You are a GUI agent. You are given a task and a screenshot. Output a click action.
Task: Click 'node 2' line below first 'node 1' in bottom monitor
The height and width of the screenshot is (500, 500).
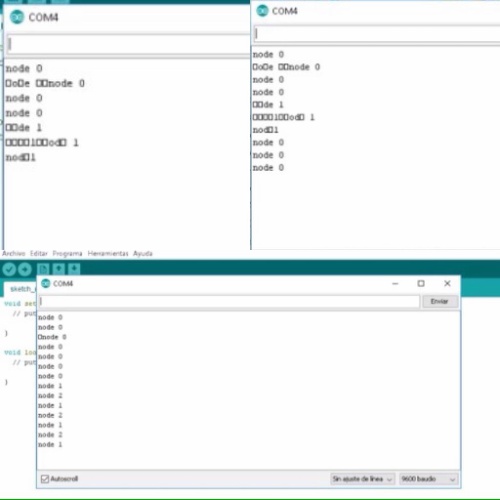(x=50, y=396)
